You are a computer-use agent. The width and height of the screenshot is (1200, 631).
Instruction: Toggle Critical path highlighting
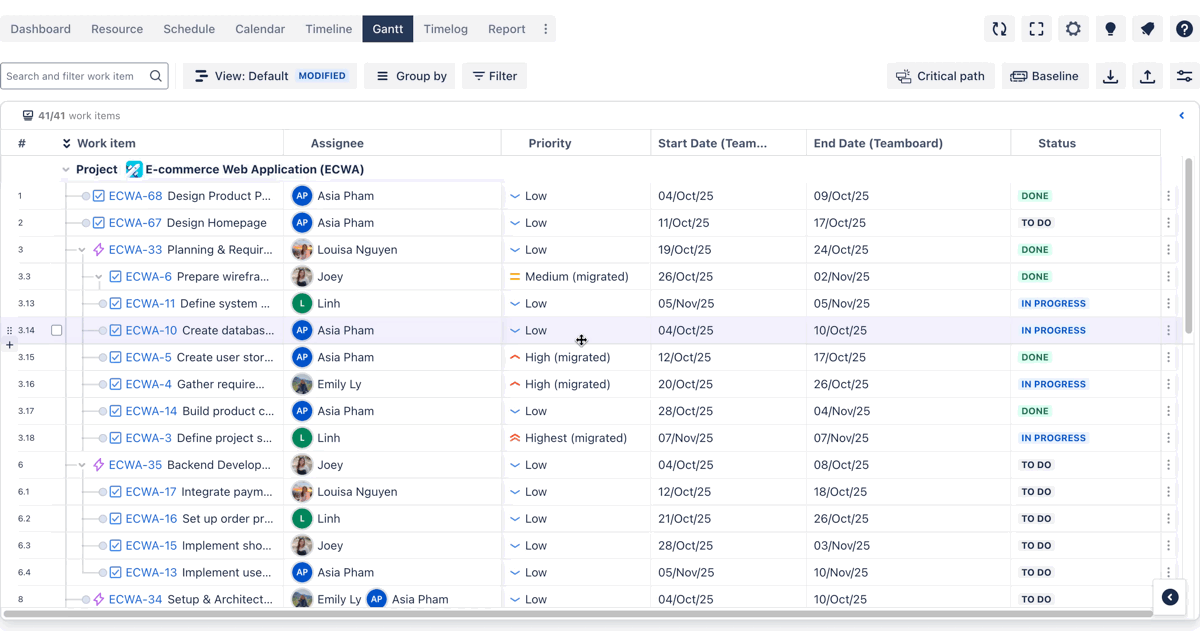tap(940, 76)
